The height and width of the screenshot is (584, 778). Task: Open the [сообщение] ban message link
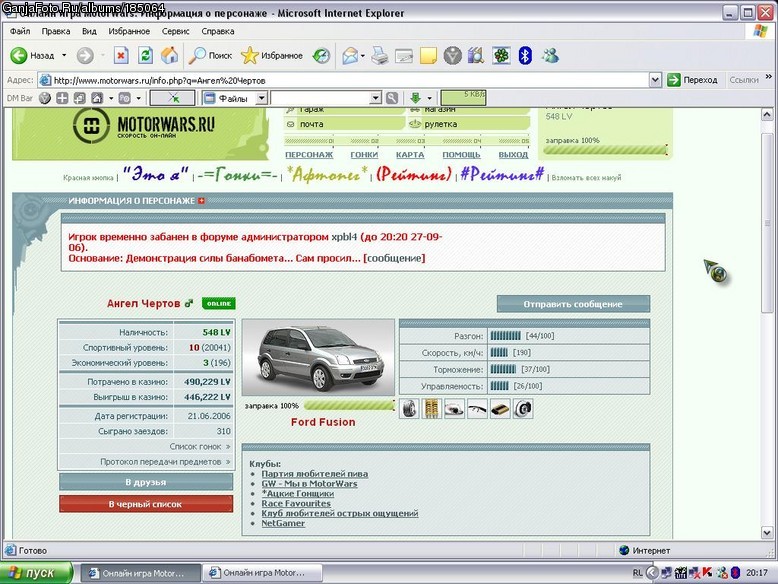pos(394,258)
